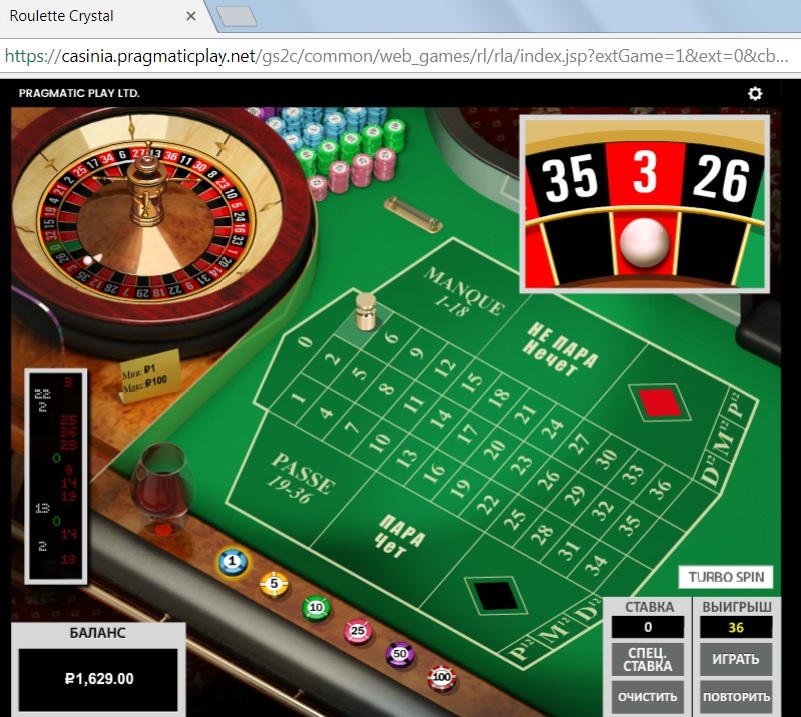Bet on number 15
Screen dimensions: 801x717
(x=472, y=381)
